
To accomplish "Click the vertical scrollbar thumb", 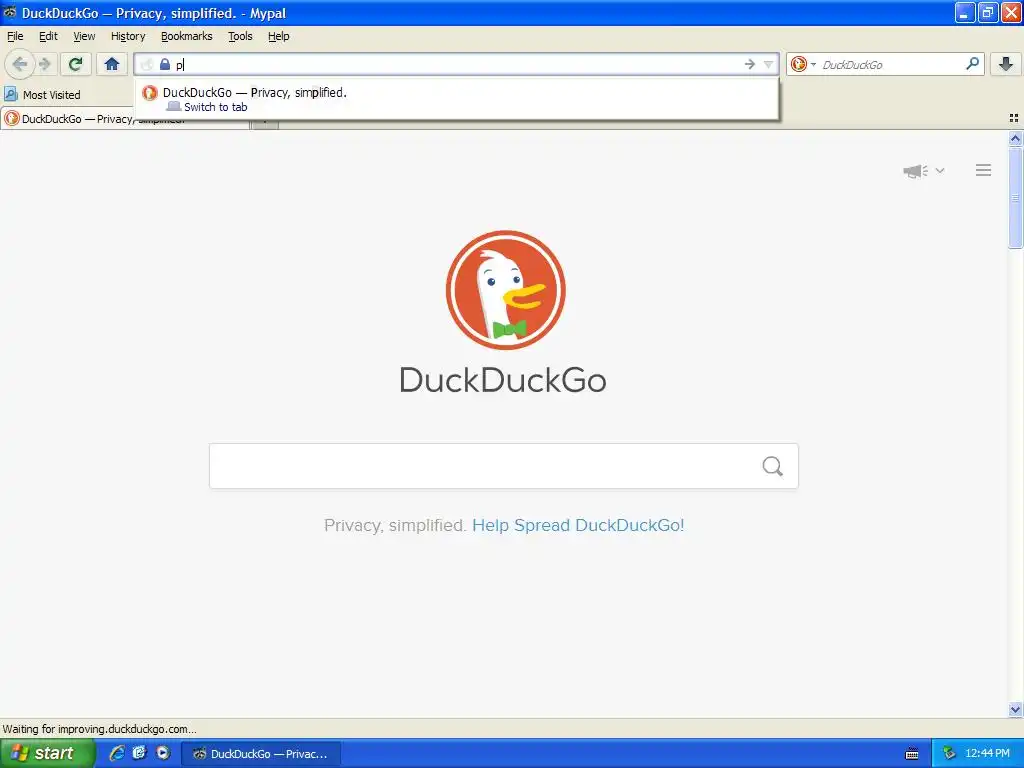I will point(1015,198).
